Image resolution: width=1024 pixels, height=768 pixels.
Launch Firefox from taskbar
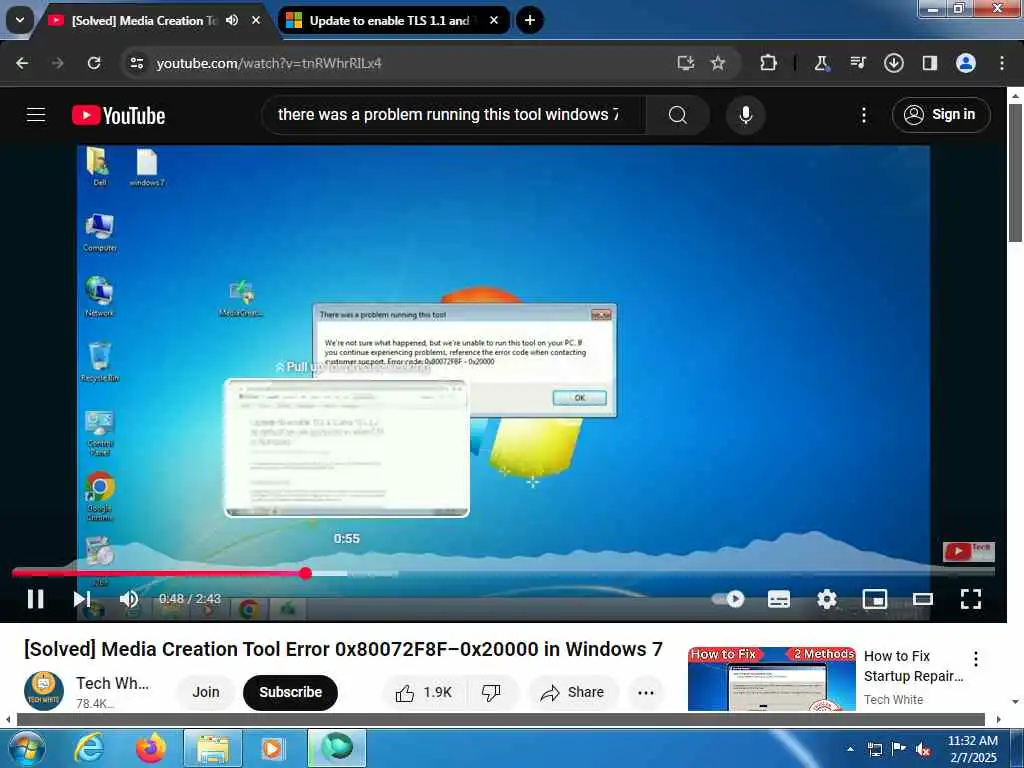pyautogui.click(x=151, y=748)
